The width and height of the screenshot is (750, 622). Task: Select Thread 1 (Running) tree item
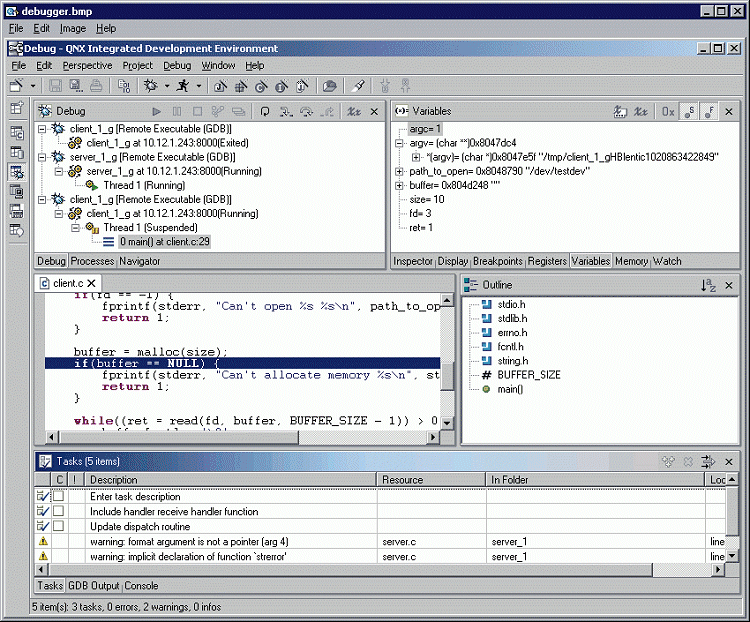pyautogui.click(x=144, y=185)
